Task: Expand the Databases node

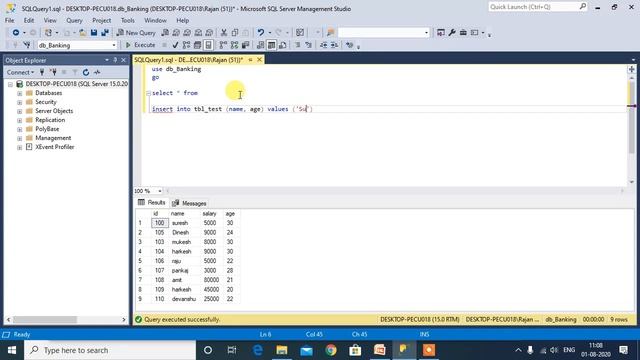Action: 19,93
